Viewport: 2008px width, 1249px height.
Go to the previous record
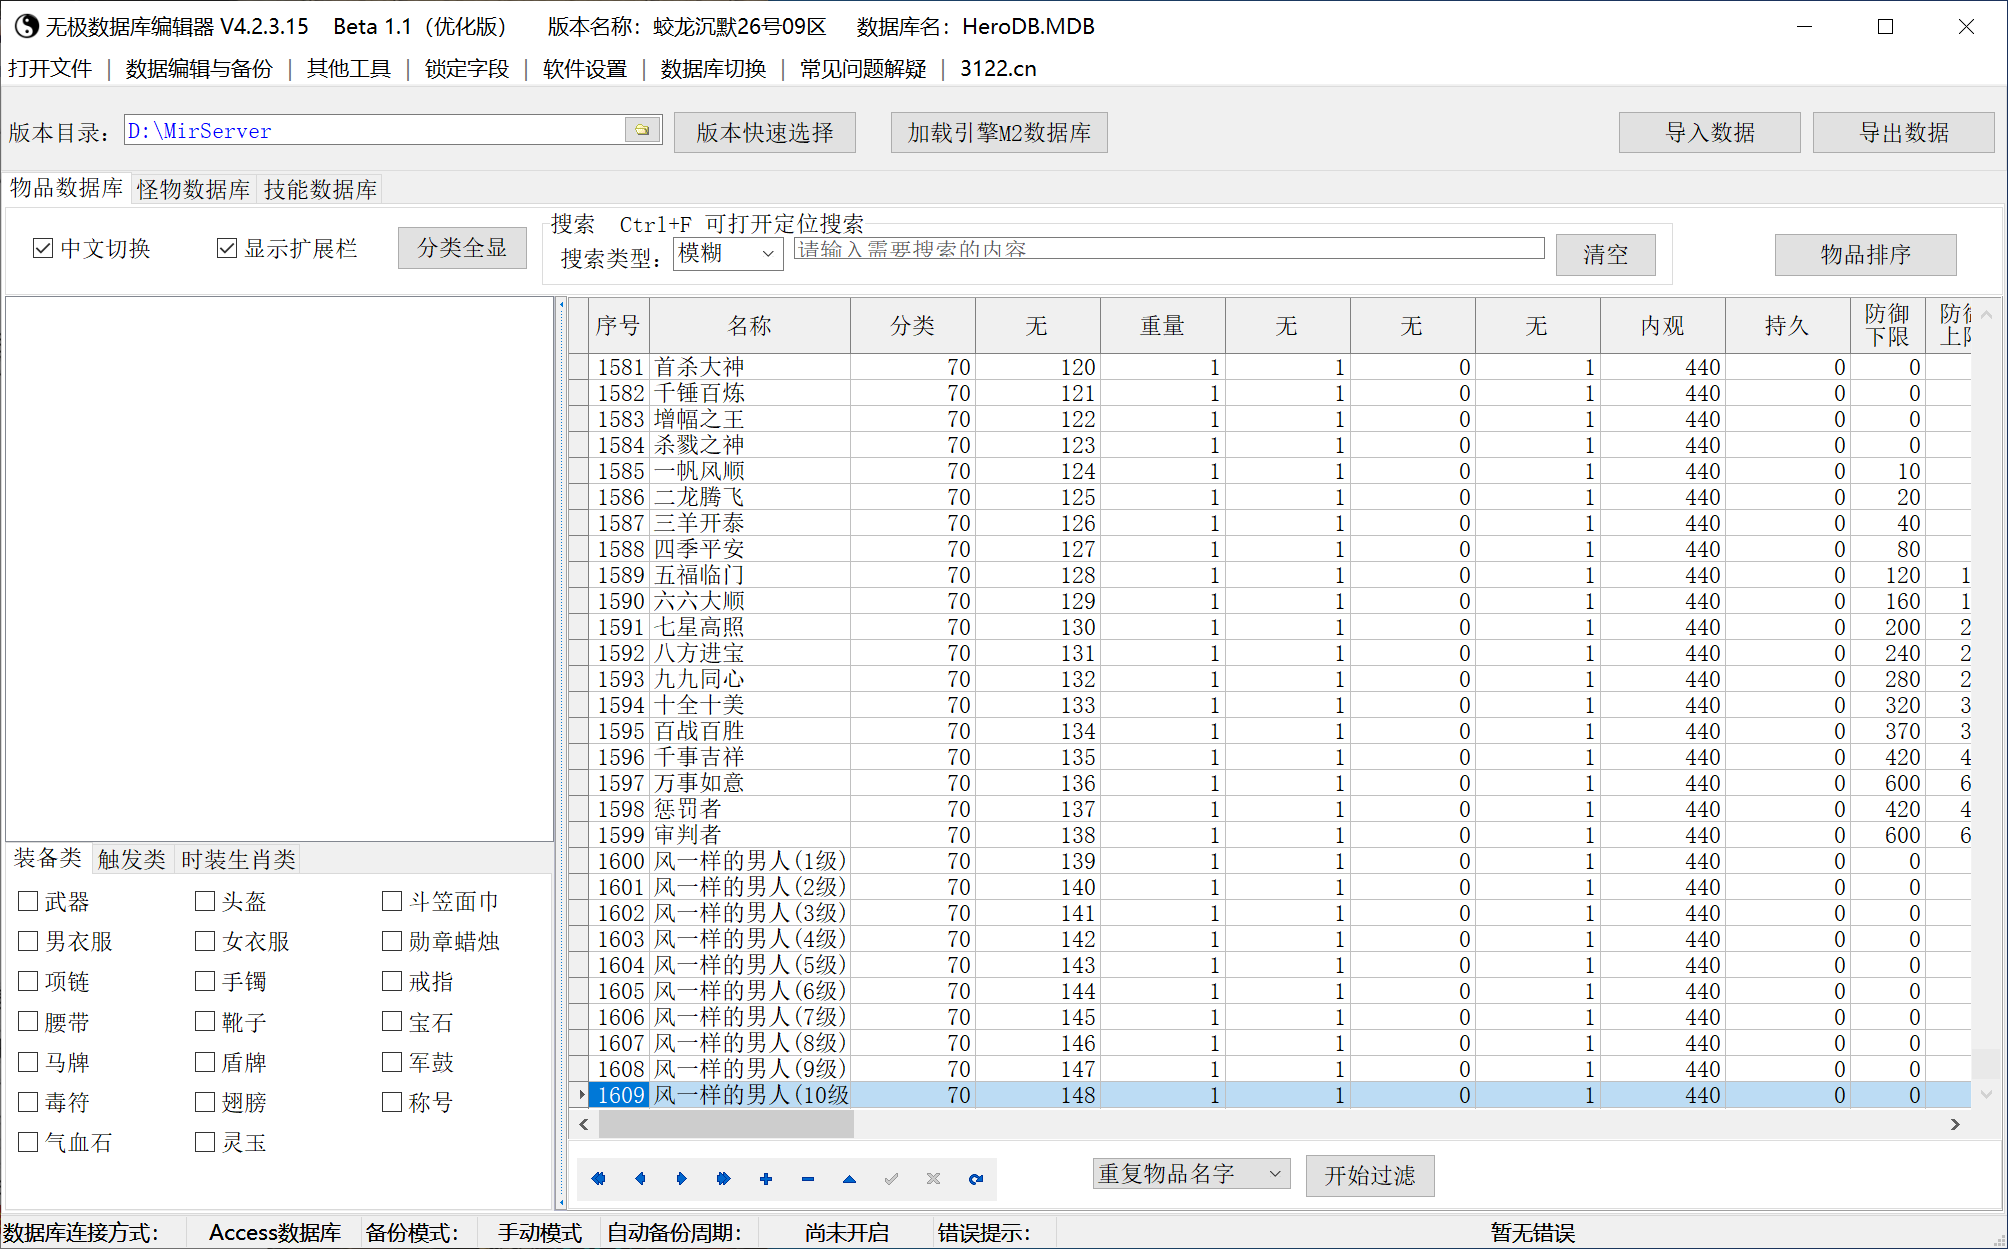coord(640,1179)
